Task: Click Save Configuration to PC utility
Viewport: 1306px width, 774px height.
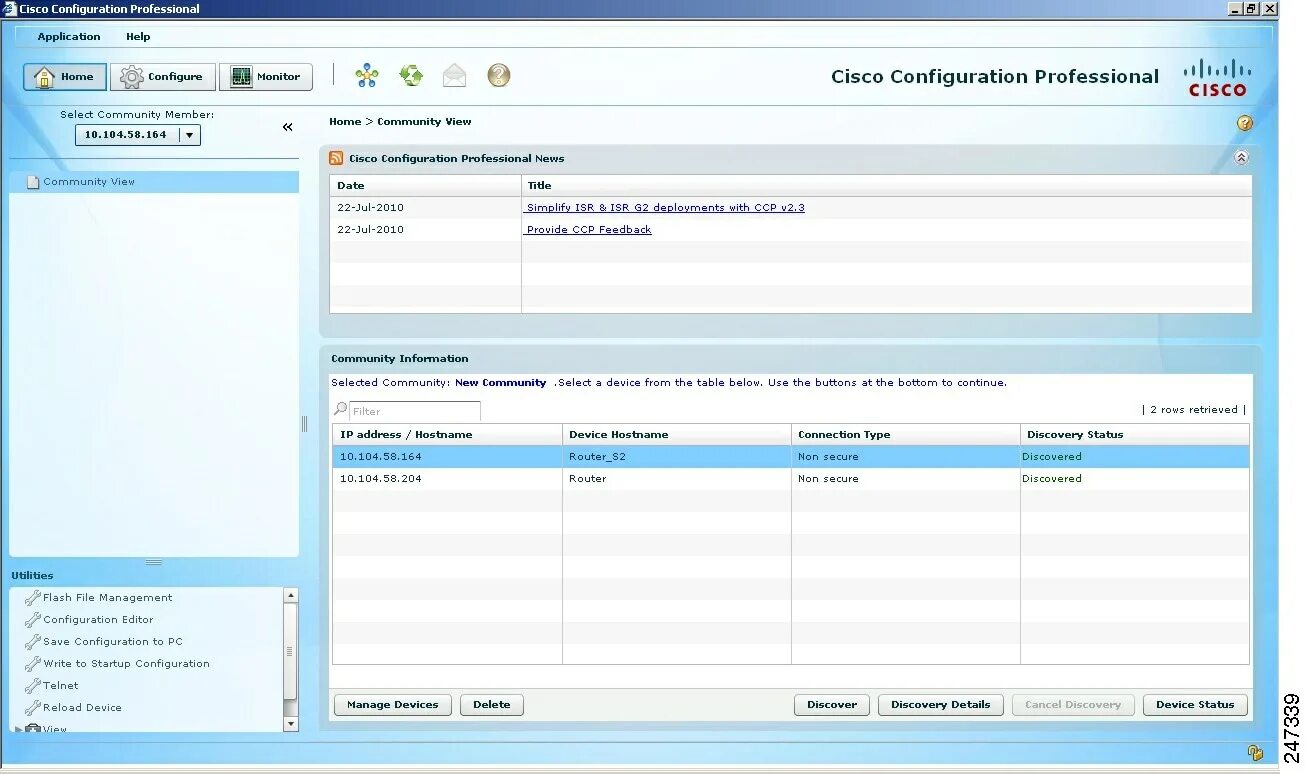Action: click(113, 642)
